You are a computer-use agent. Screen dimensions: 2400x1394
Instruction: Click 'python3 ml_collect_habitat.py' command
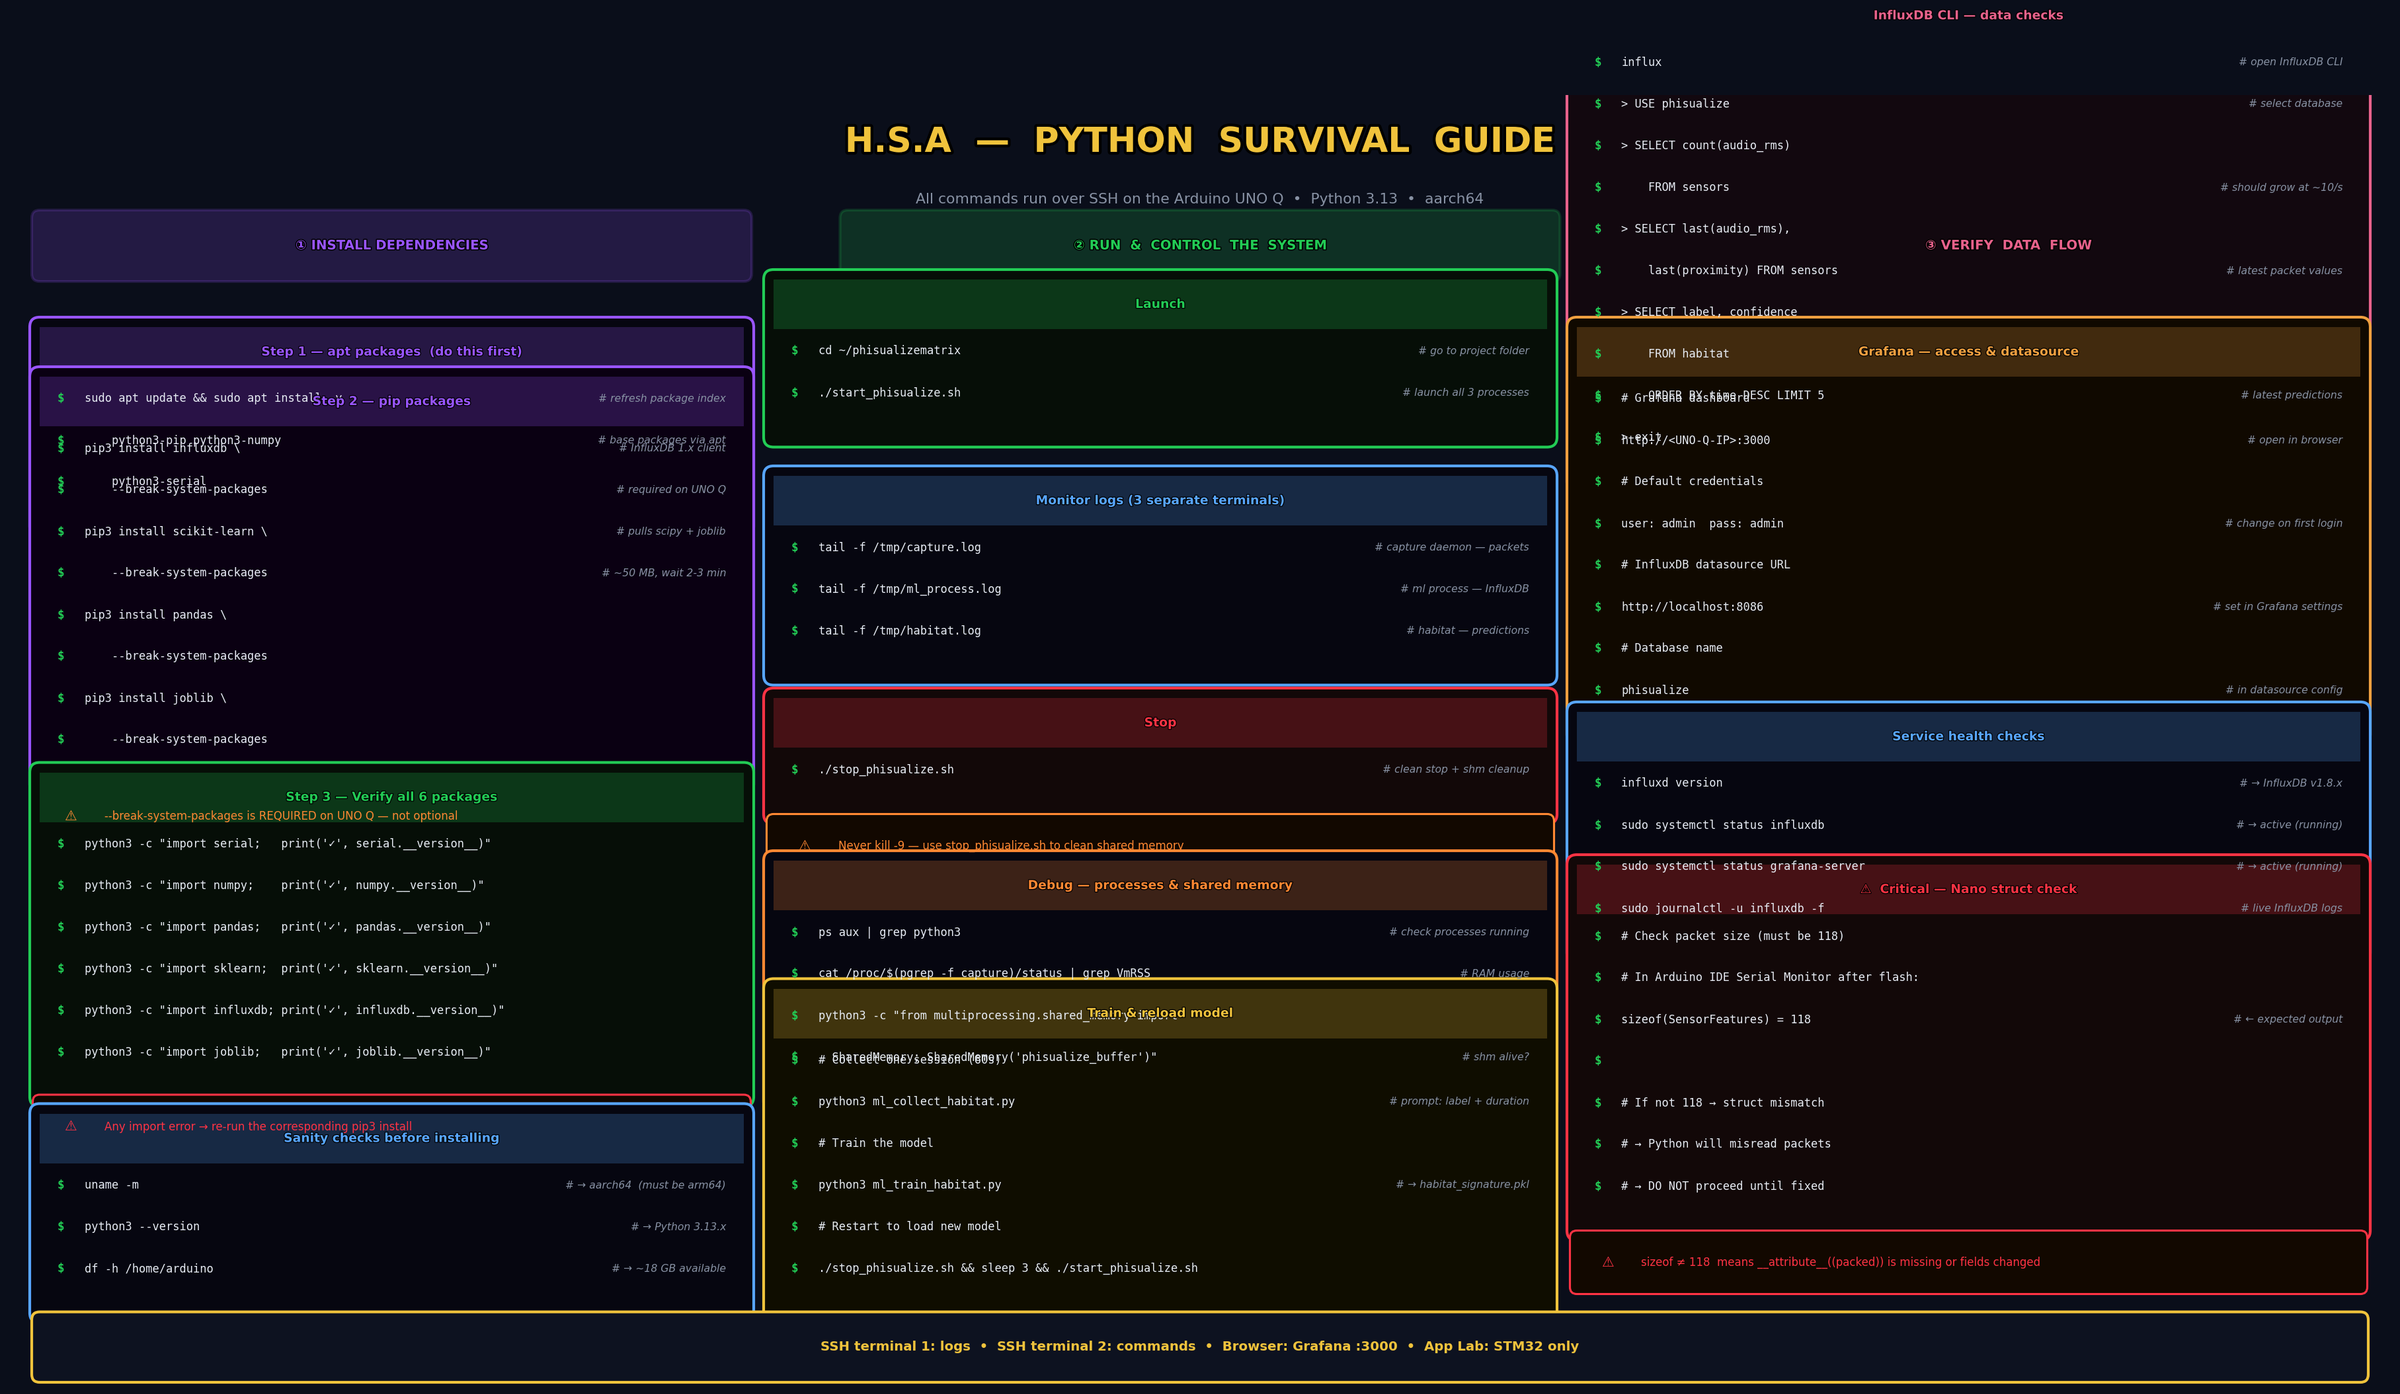(x=916, y=1101)
